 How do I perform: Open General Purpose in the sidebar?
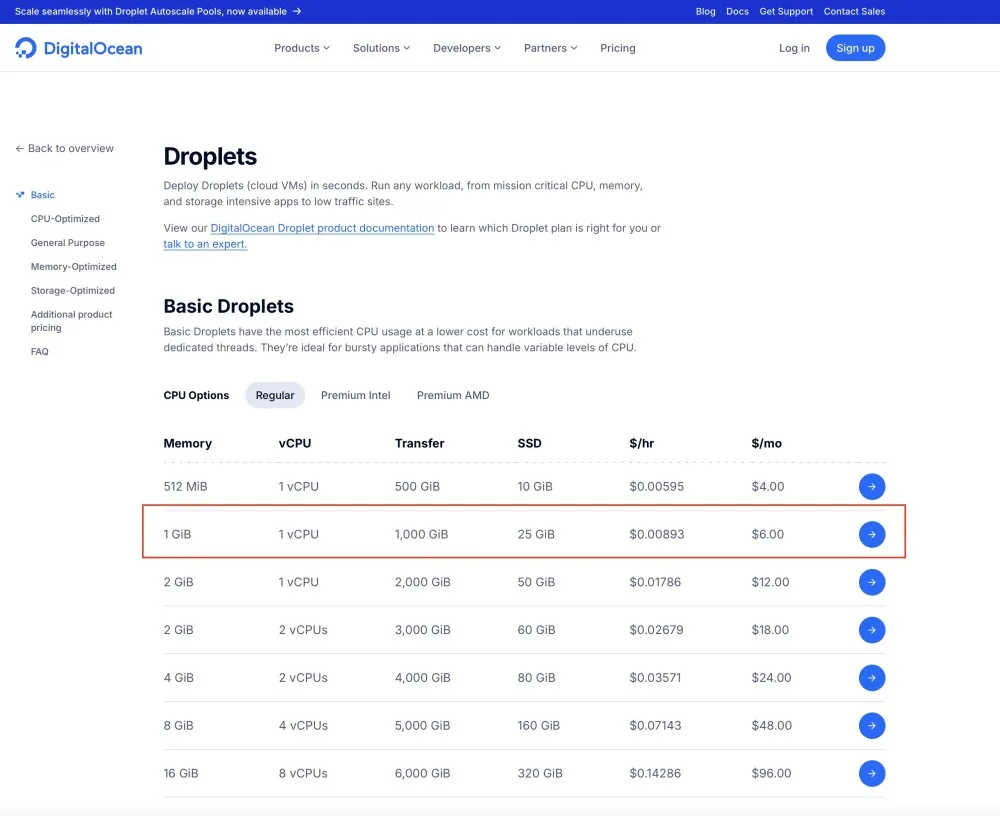[x=68, y=242]
